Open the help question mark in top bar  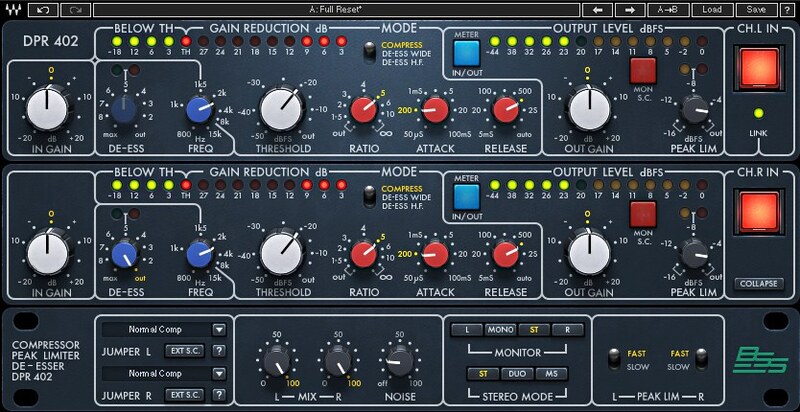(x=786, y=10)
